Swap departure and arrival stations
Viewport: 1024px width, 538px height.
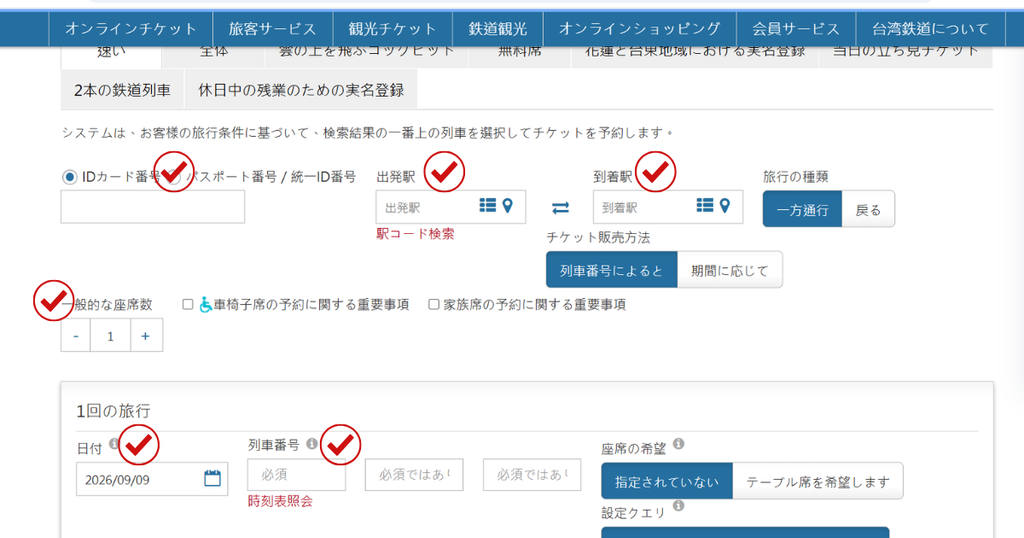[560, 208]
